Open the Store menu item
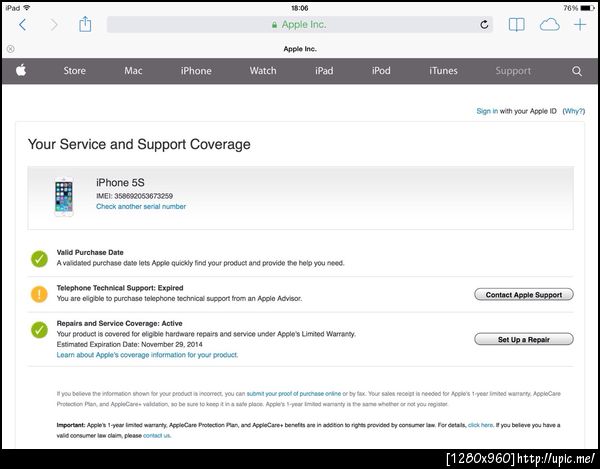 [x=75, y=71]
